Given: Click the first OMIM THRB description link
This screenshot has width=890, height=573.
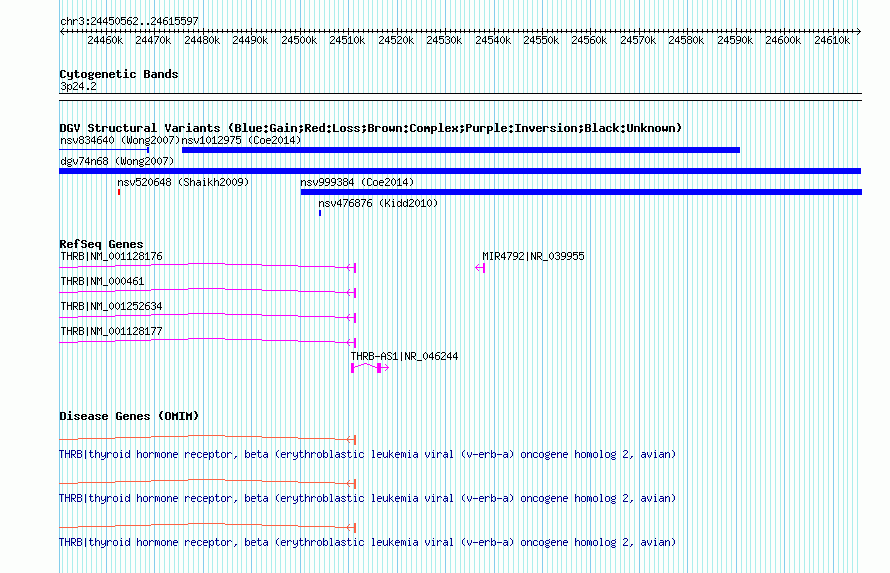Looking at the screenshot, I should (367, 454).
